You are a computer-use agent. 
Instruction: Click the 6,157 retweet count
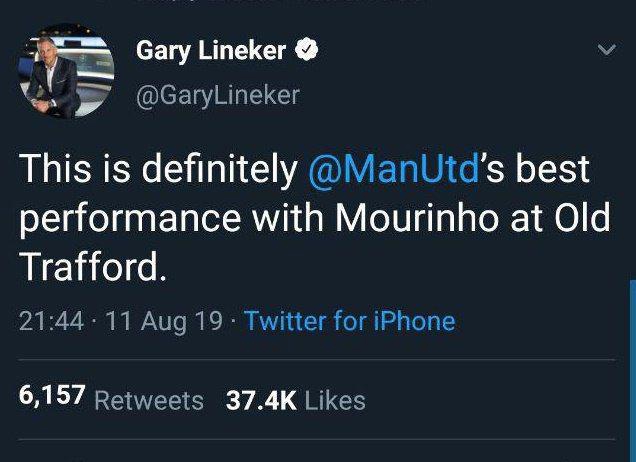52,399
